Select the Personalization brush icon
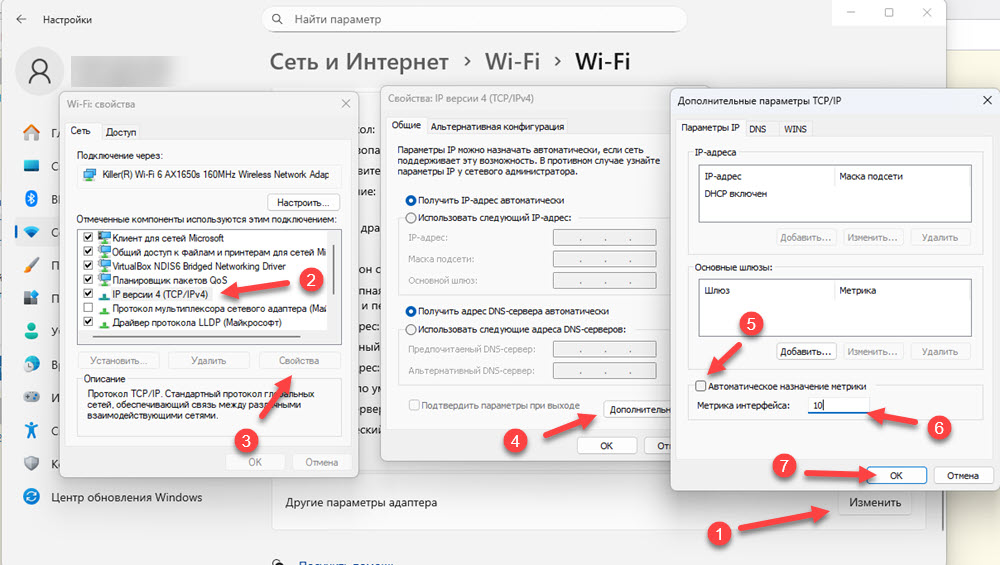The width and height of the screenshot is (1000, 565). [31, 265]
